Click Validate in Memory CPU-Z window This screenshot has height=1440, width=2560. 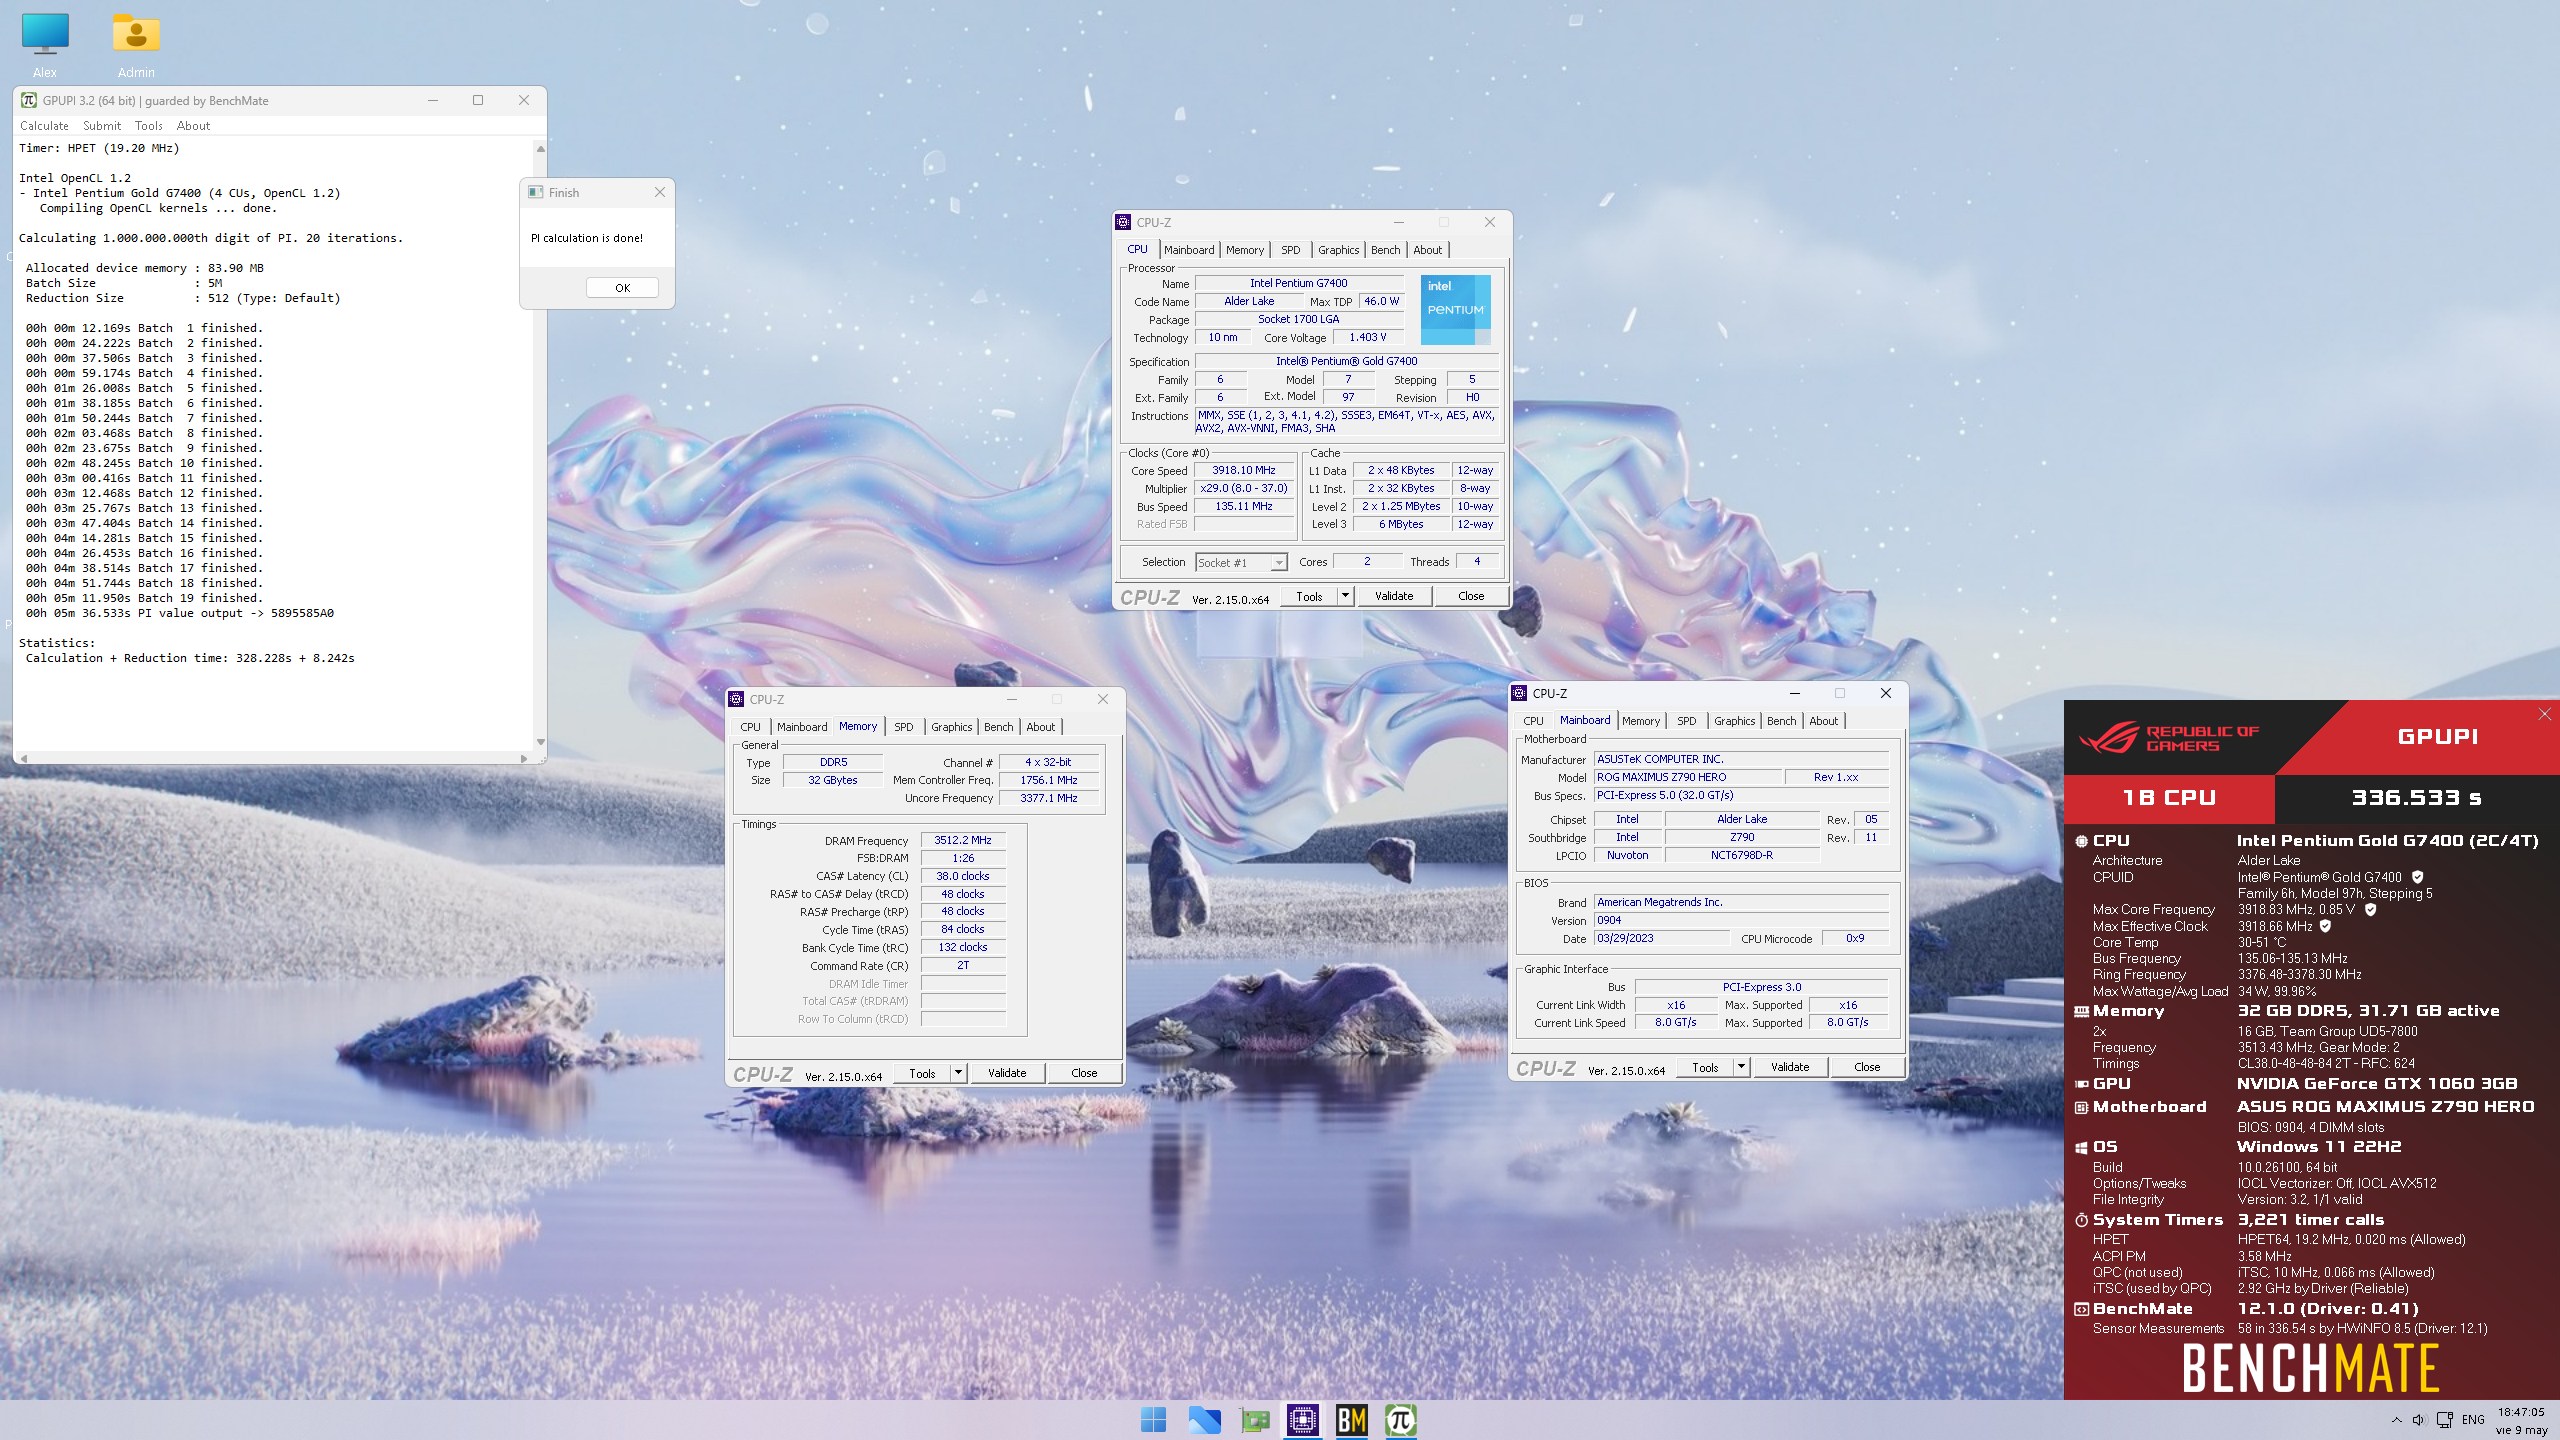click(1007, 1074)
